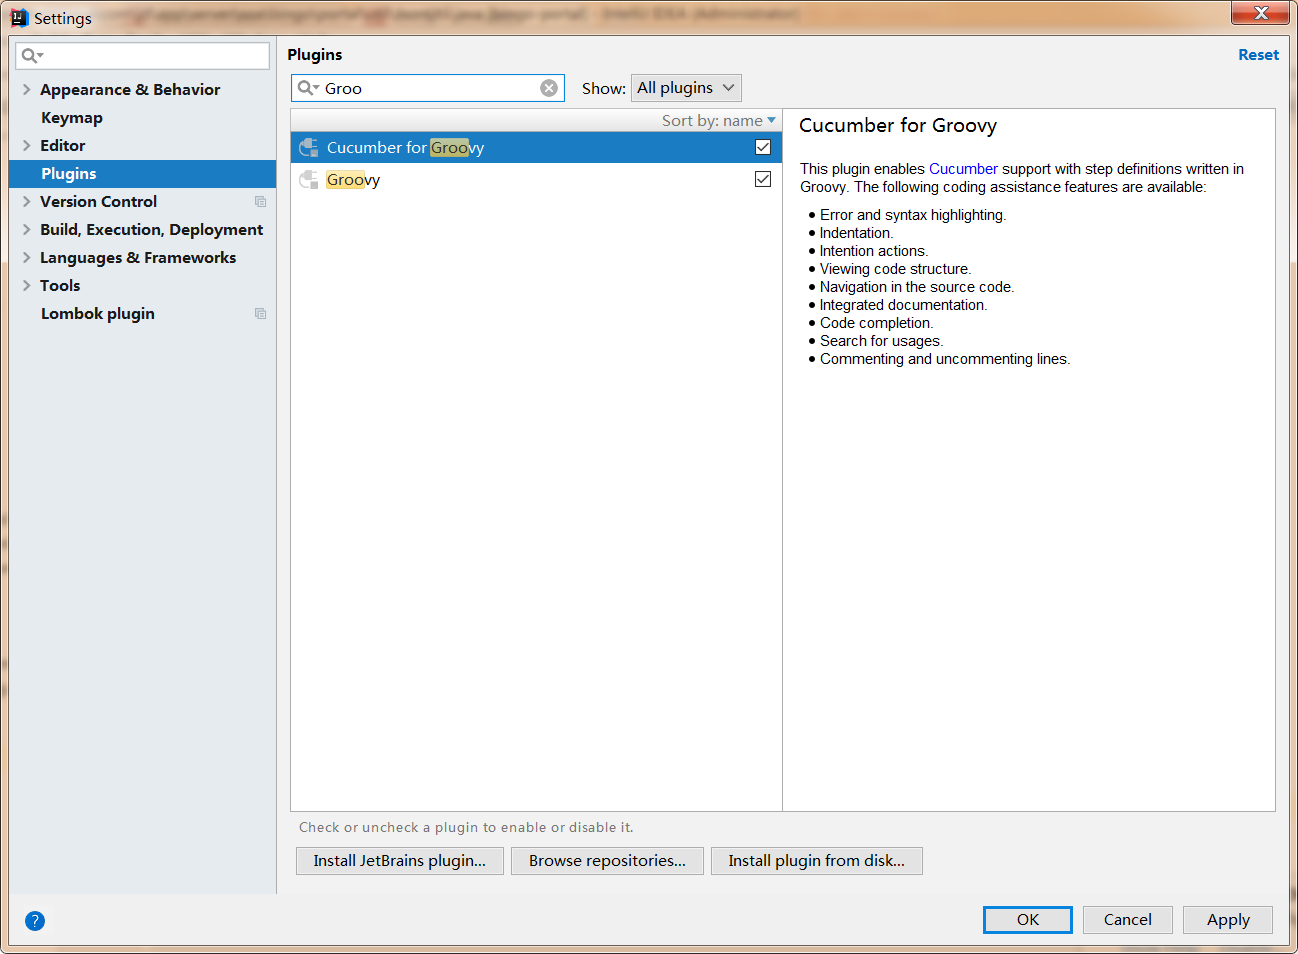Click the IntelliJ IDEA icon in title bar
1298x954 pixels.
(x=19, y=17)
